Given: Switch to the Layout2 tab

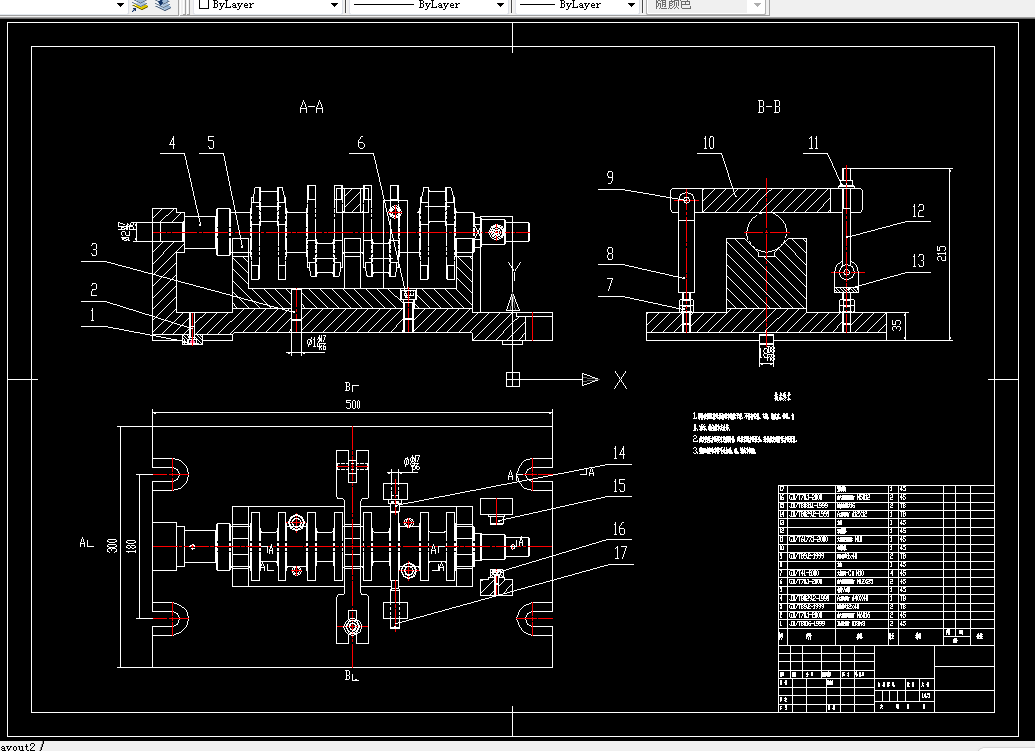Looking at the screenshot, I should click(20, 746).
